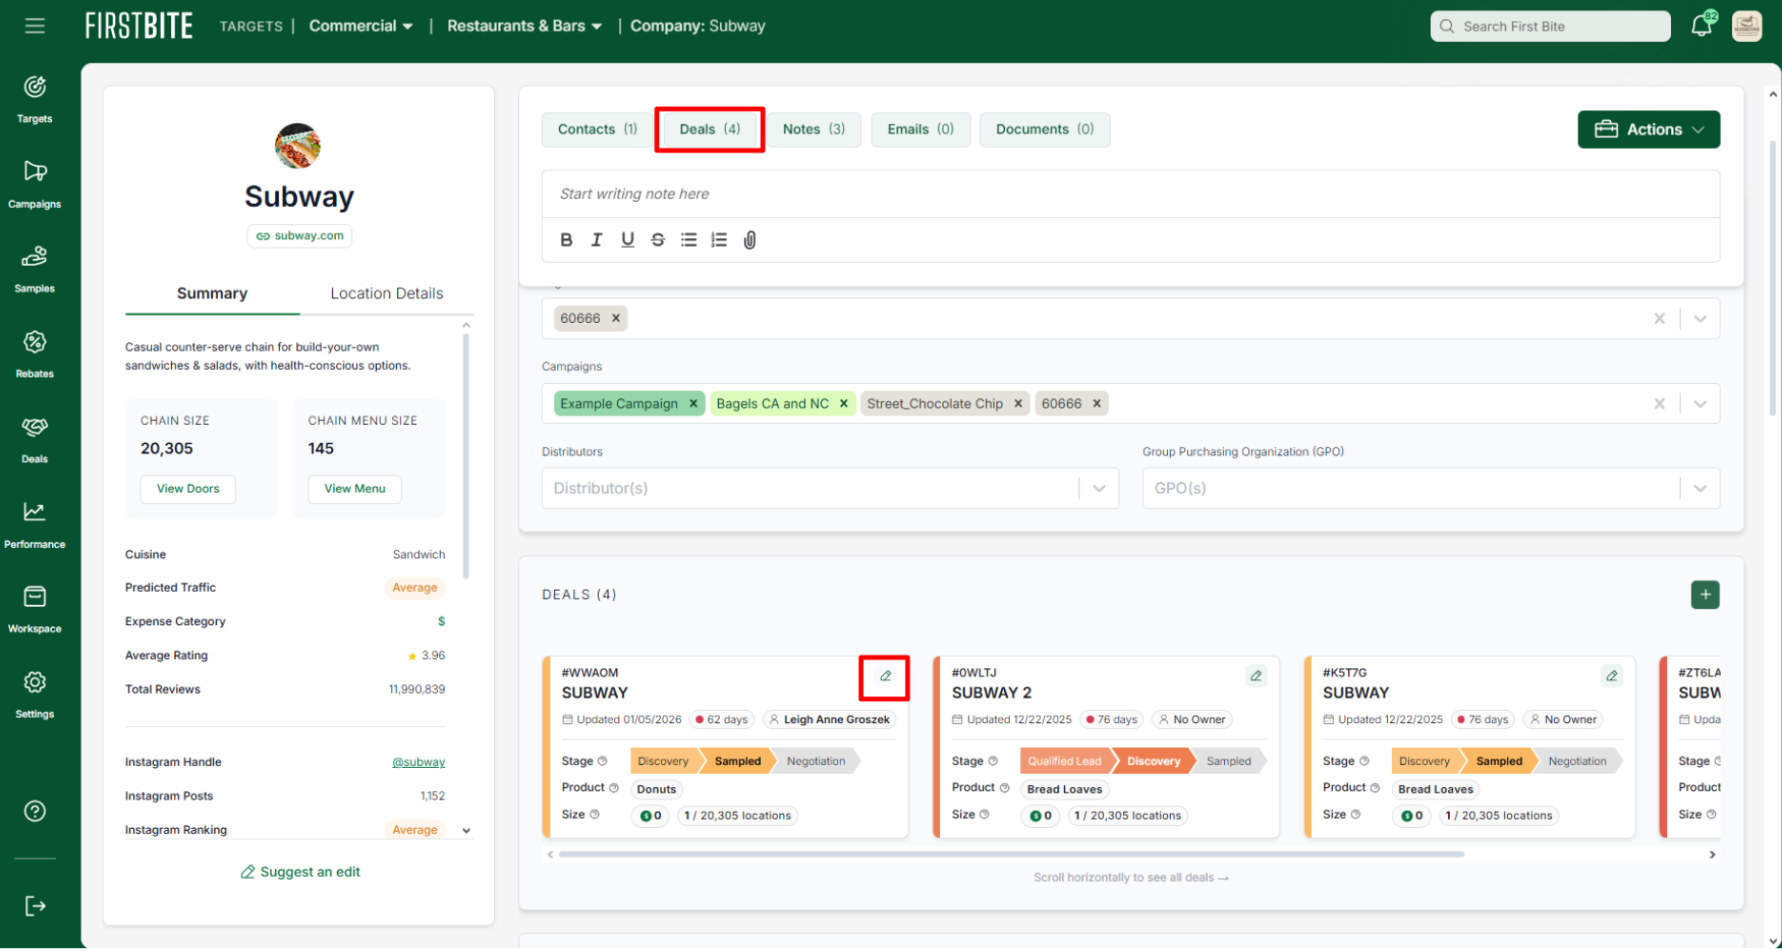Edit the #0WLTJ Subway 2 deal
Image resolution: width=1782 pixels, height=951 pixels.
[1256, 676]
